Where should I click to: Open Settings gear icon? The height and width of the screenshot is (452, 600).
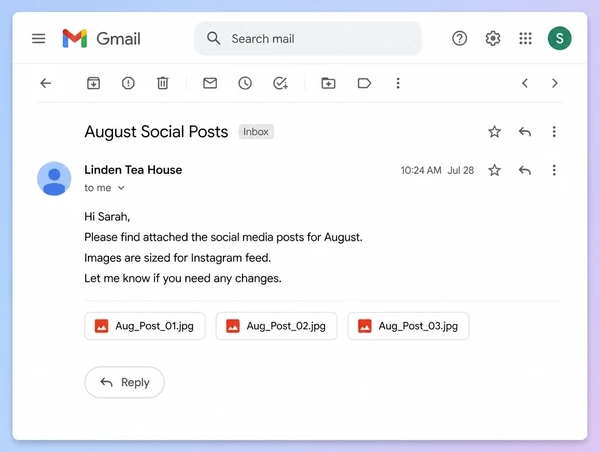click(x=493, y=38)
